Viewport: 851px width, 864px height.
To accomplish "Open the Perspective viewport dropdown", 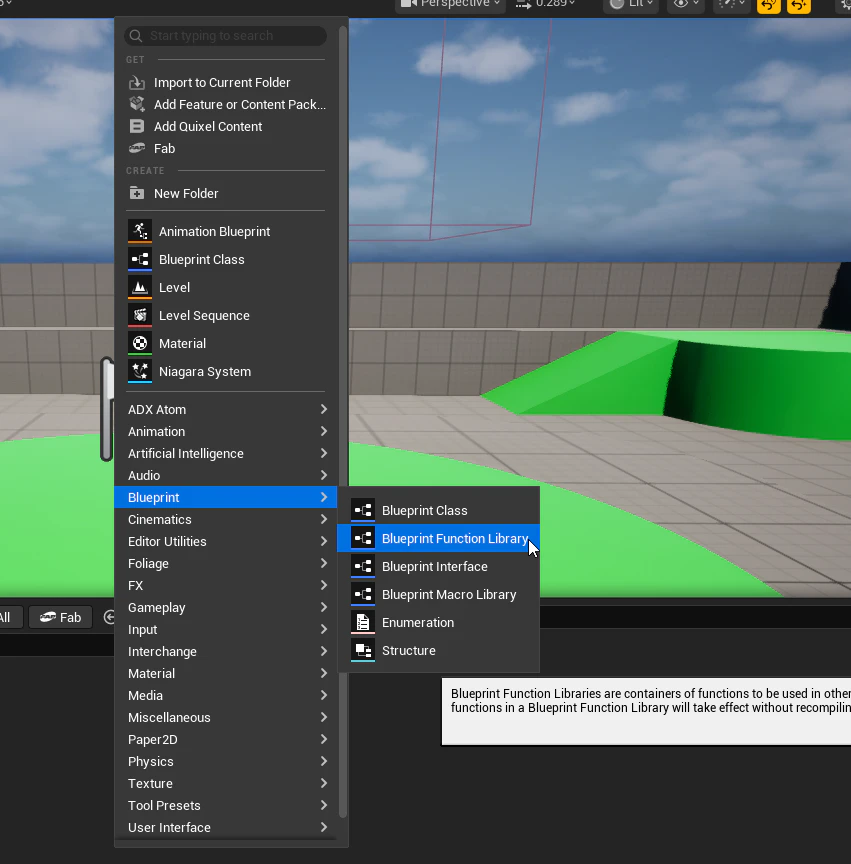I will [450, 4].
